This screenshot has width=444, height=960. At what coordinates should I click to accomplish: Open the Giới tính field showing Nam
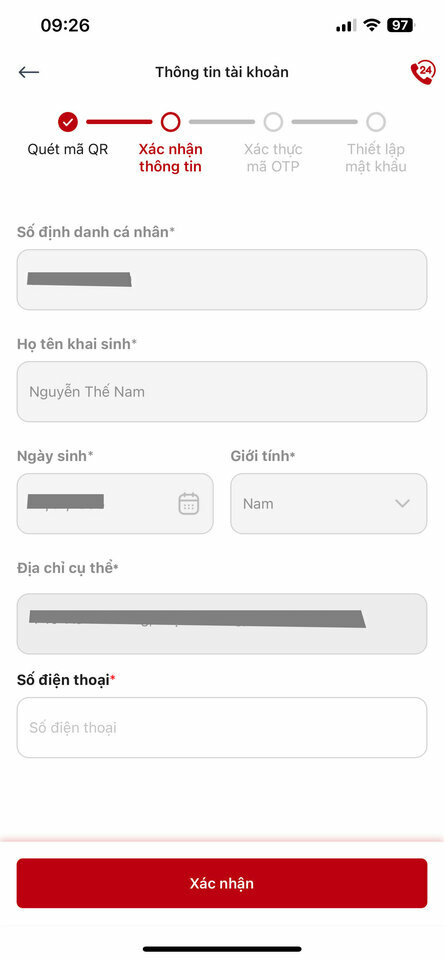329,503
